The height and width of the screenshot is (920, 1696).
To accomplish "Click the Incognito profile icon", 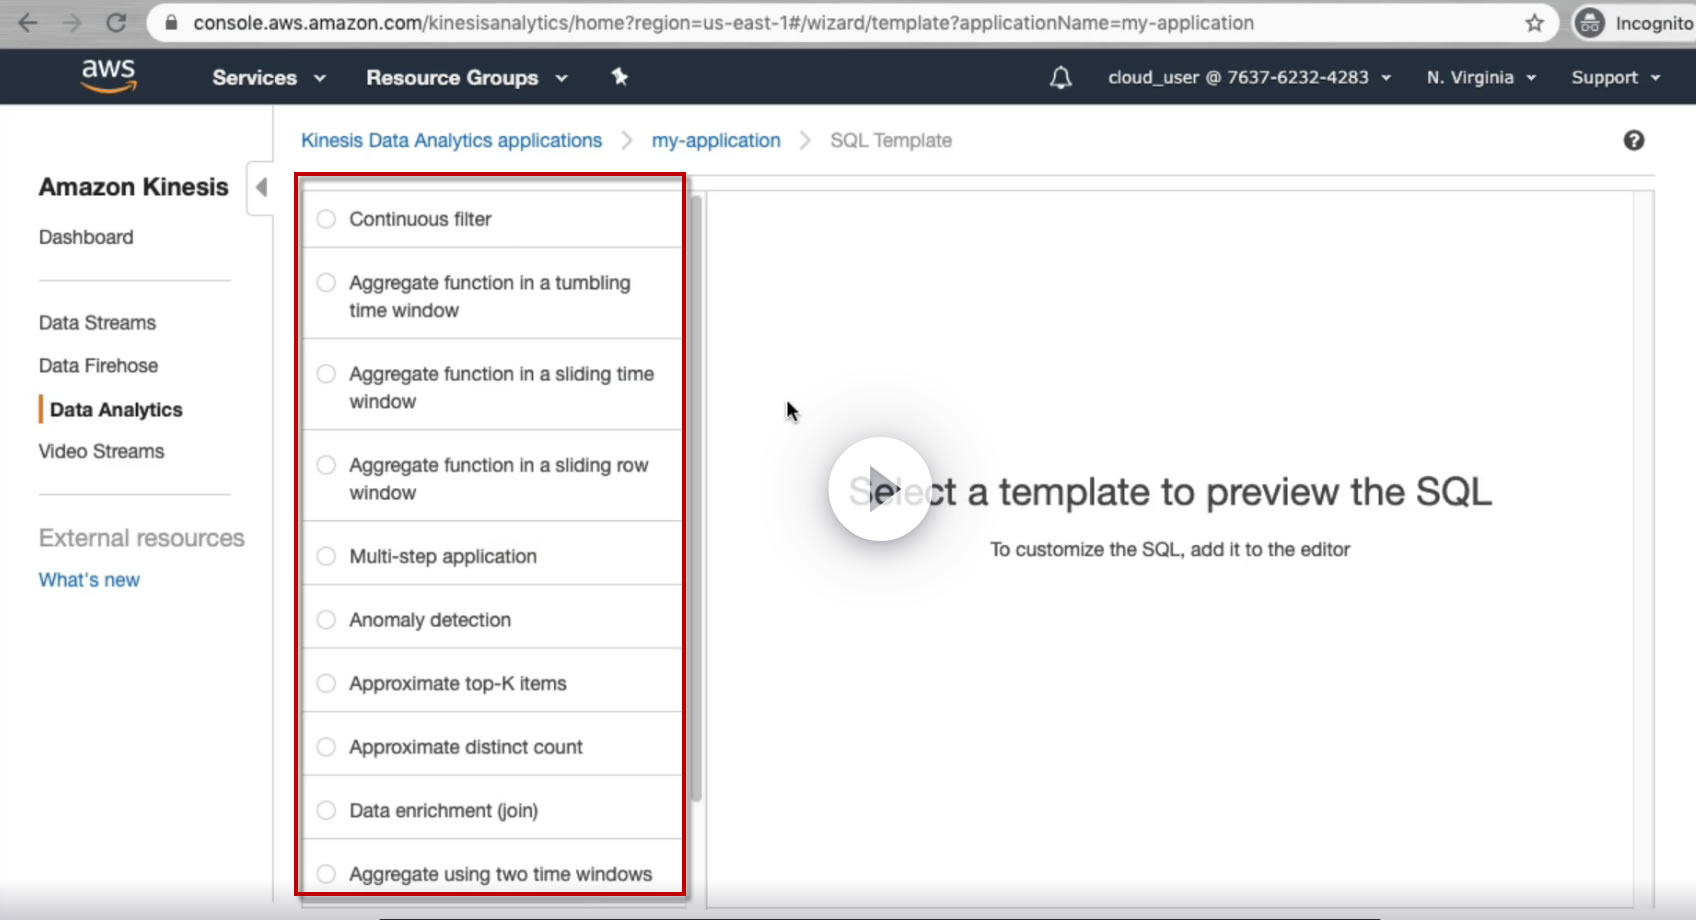I will [1589, 23].
